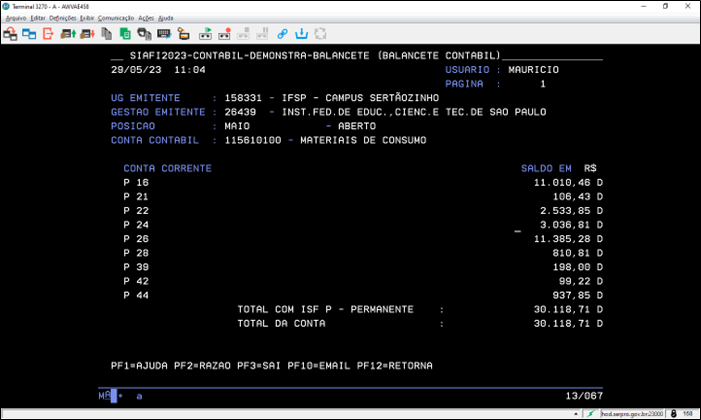Open the Ações menu
701x420 pixels.
click(146, 18)
